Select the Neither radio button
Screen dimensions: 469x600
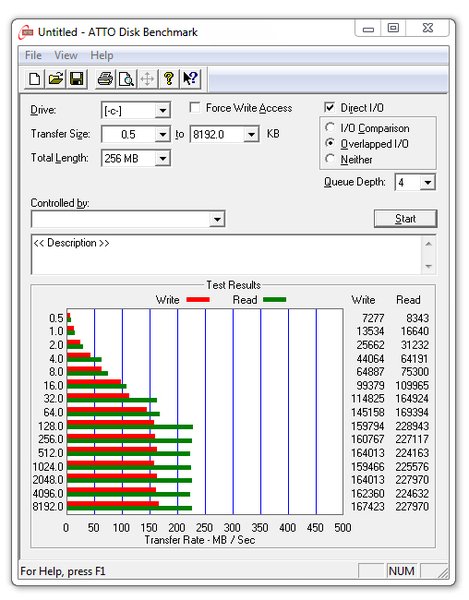(330, 159)
